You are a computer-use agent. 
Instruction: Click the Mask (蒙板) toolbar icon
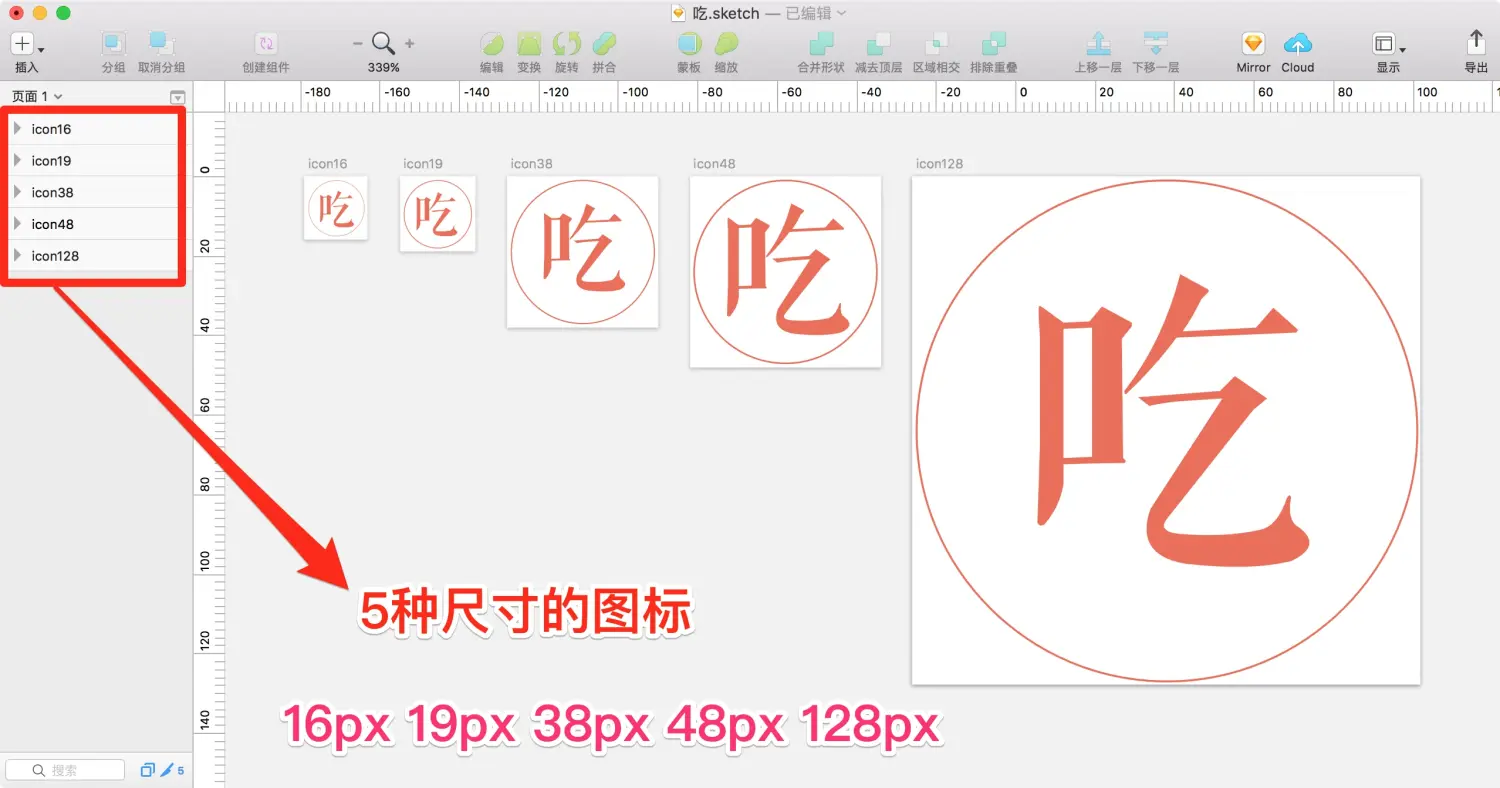(x=689, y=44)
